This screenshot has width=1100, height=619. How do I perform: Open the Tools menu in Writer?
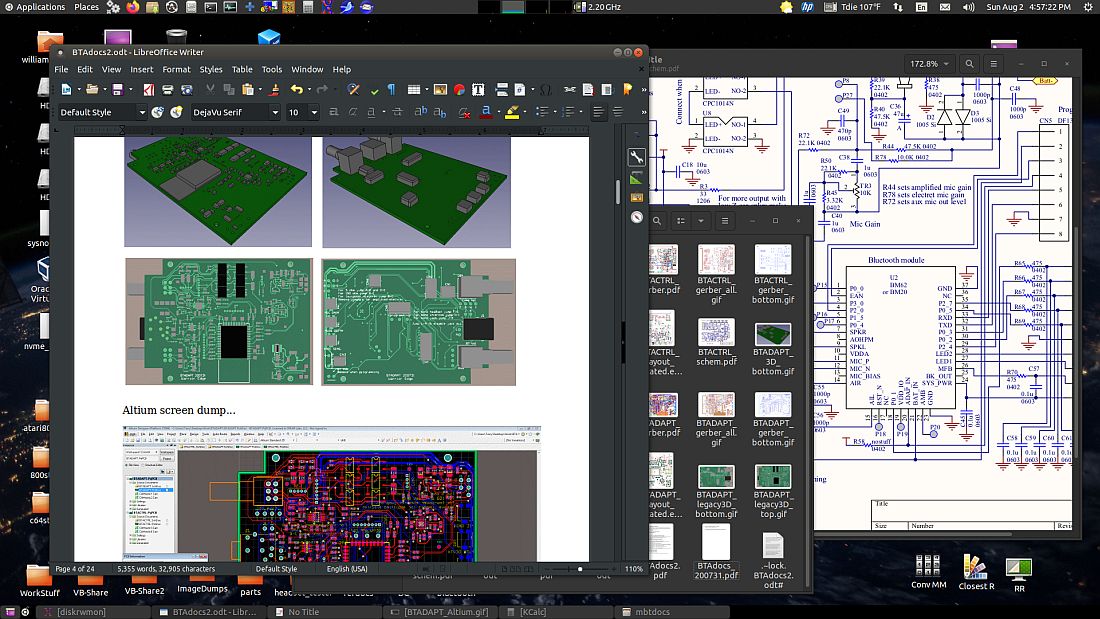pos(271,69)
